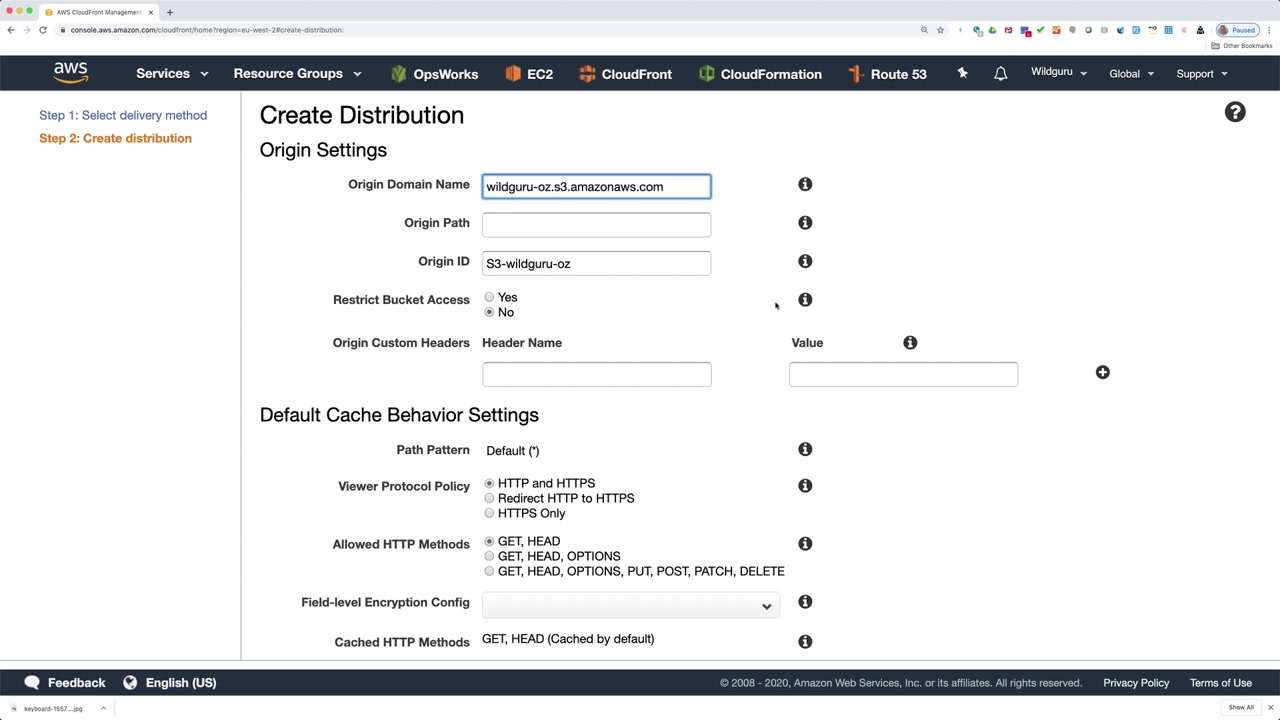Click the Feedback button in footer
This screenshot has width=1280, height=720.
coord(65,683)
